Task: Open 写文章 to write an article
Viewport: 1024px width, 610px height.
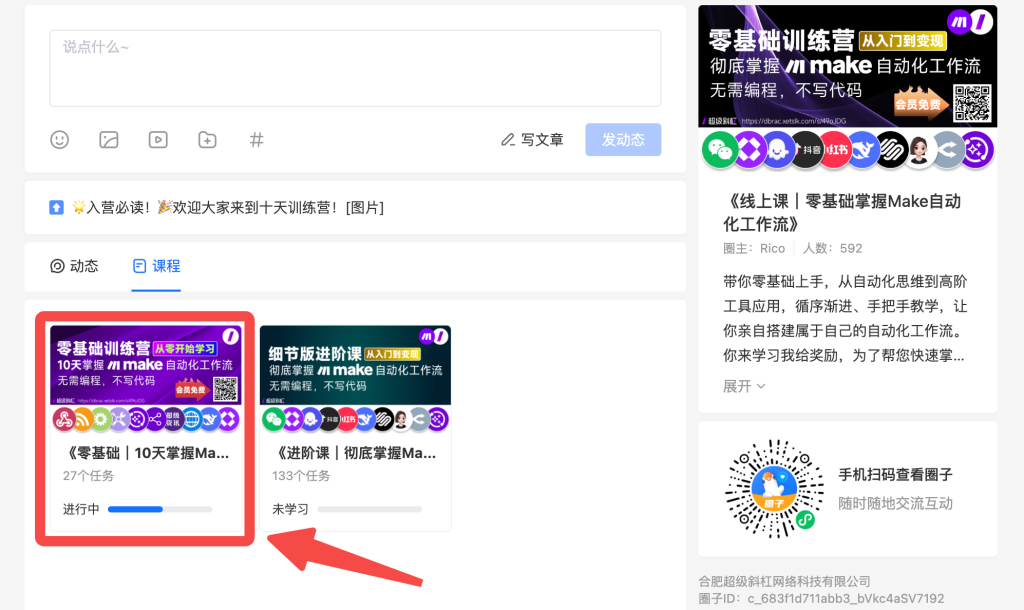Action: (533, 140)
